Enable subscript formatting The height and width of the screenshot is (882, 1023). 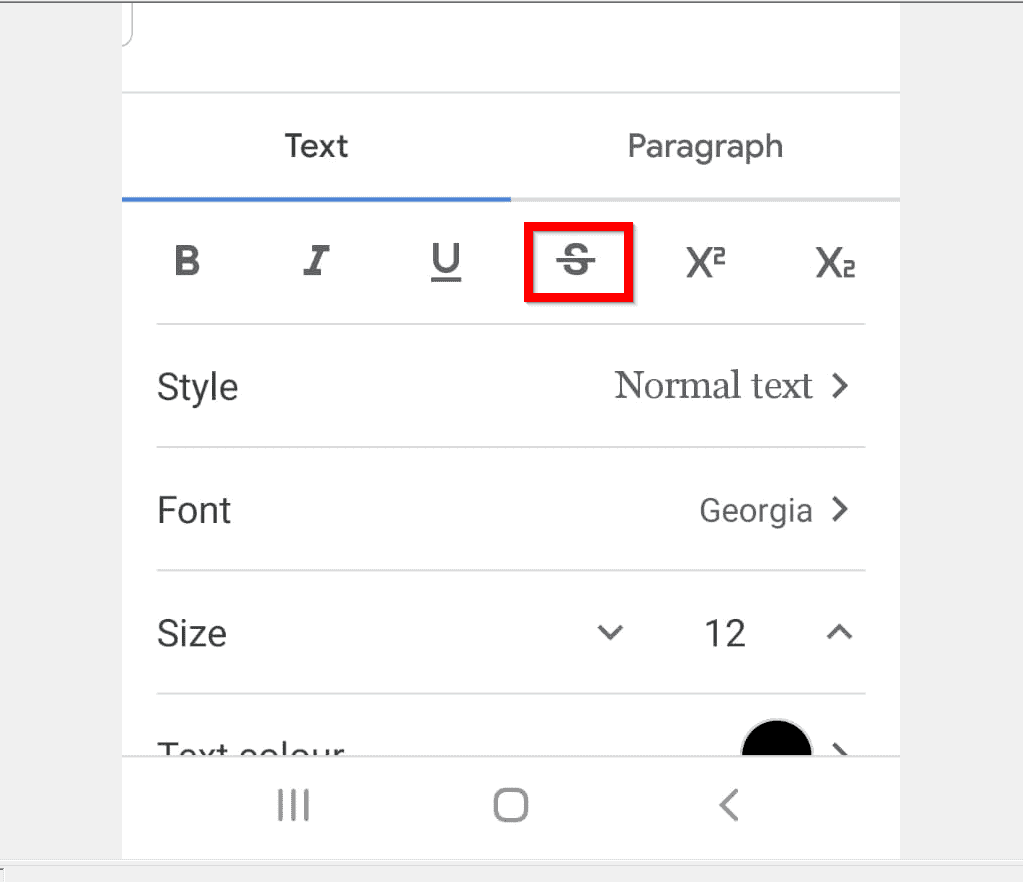(835, 262)
